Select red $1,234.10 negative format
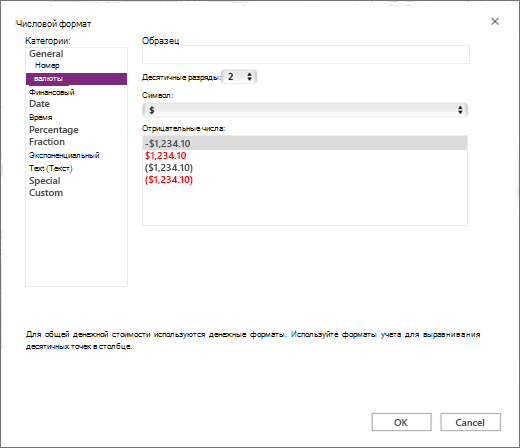This screenshot has width=520, height=448. (x=165, y=156)
